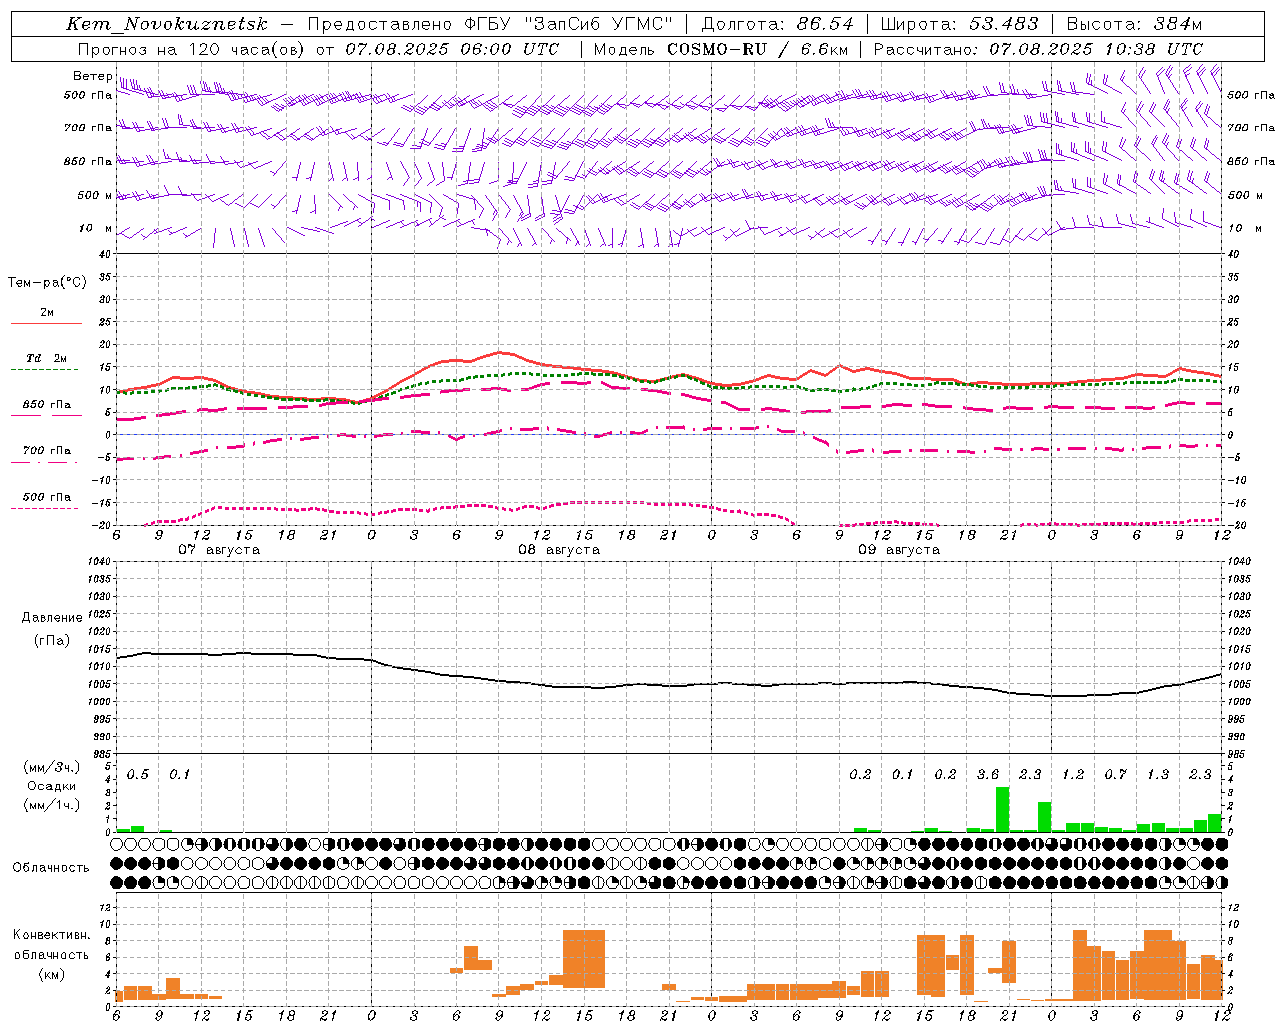Viewport: 1280px width, 1024px height.
Task: Click the 1.2 precipitation total value
Action: coord(1073,775)
